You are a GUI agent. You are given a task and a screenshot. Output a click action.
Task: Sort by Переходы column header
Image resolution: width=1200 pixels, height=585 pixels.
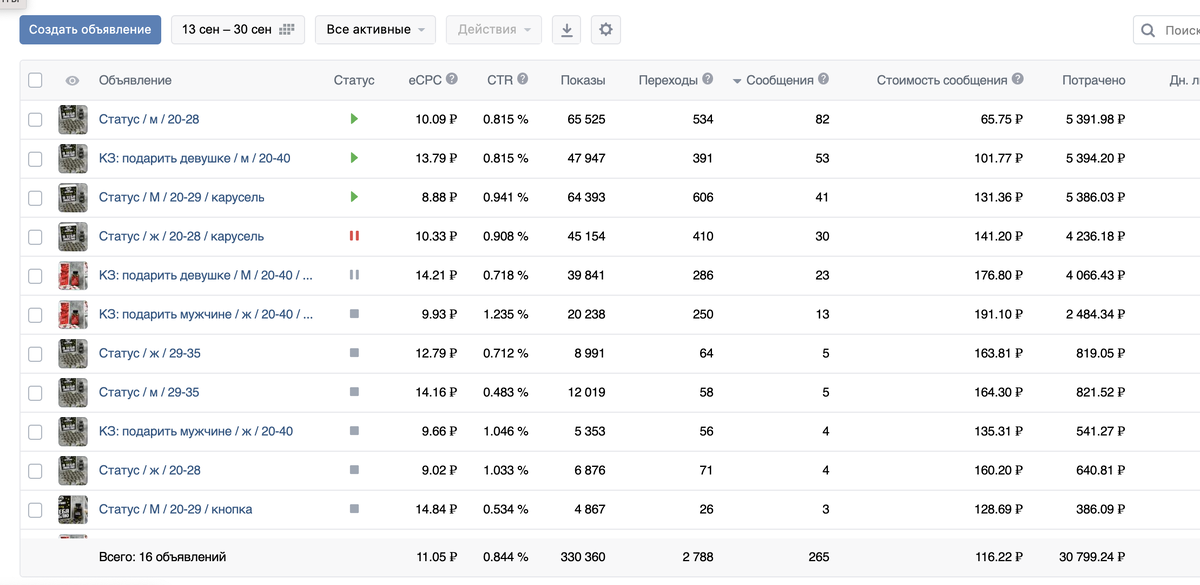[668, 80]
